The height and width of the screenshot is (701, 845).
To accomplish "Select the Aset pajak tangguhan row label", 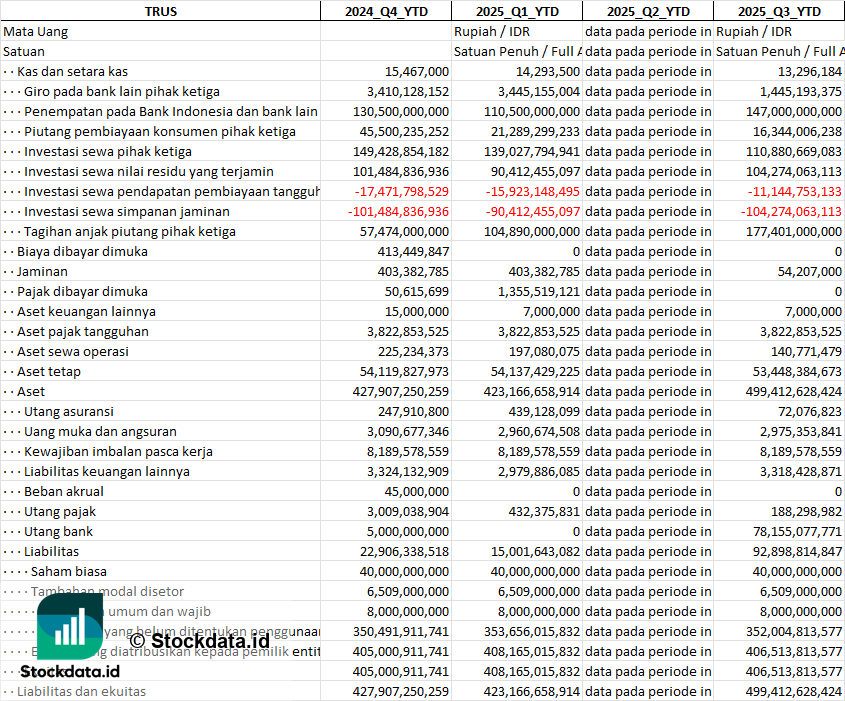I will click(x=83, y=331).
